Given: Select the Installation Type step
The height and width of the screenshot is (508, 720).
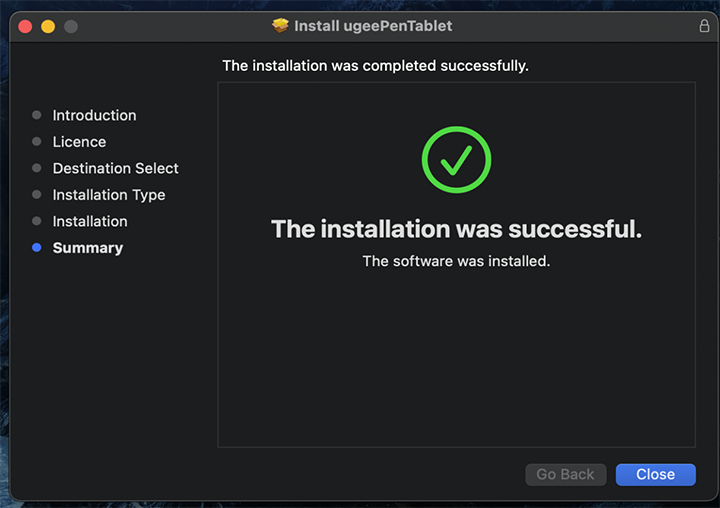Looking at the screenshot, I should pyautogui.click(x=109, y=195).
